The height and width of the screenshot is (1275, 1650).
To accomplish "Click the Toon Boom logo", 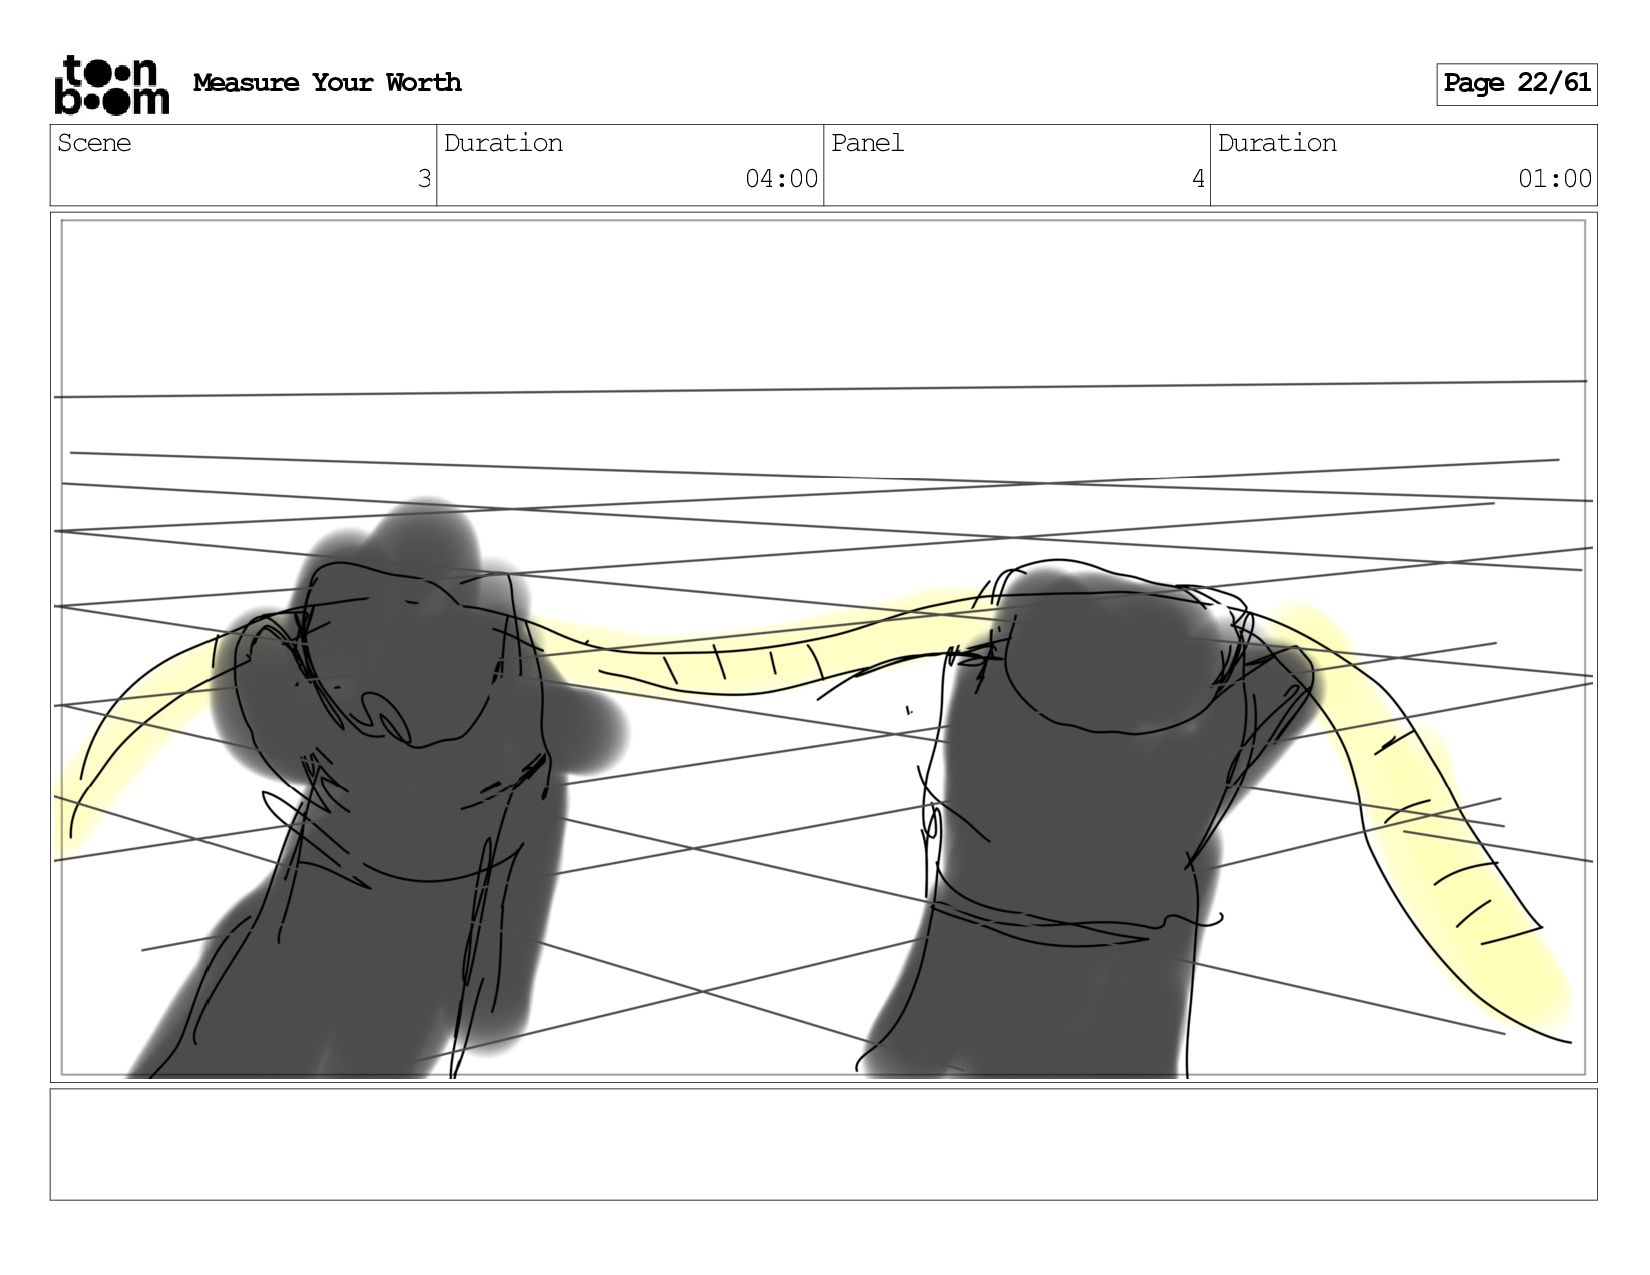I will [x=111, y=85].
